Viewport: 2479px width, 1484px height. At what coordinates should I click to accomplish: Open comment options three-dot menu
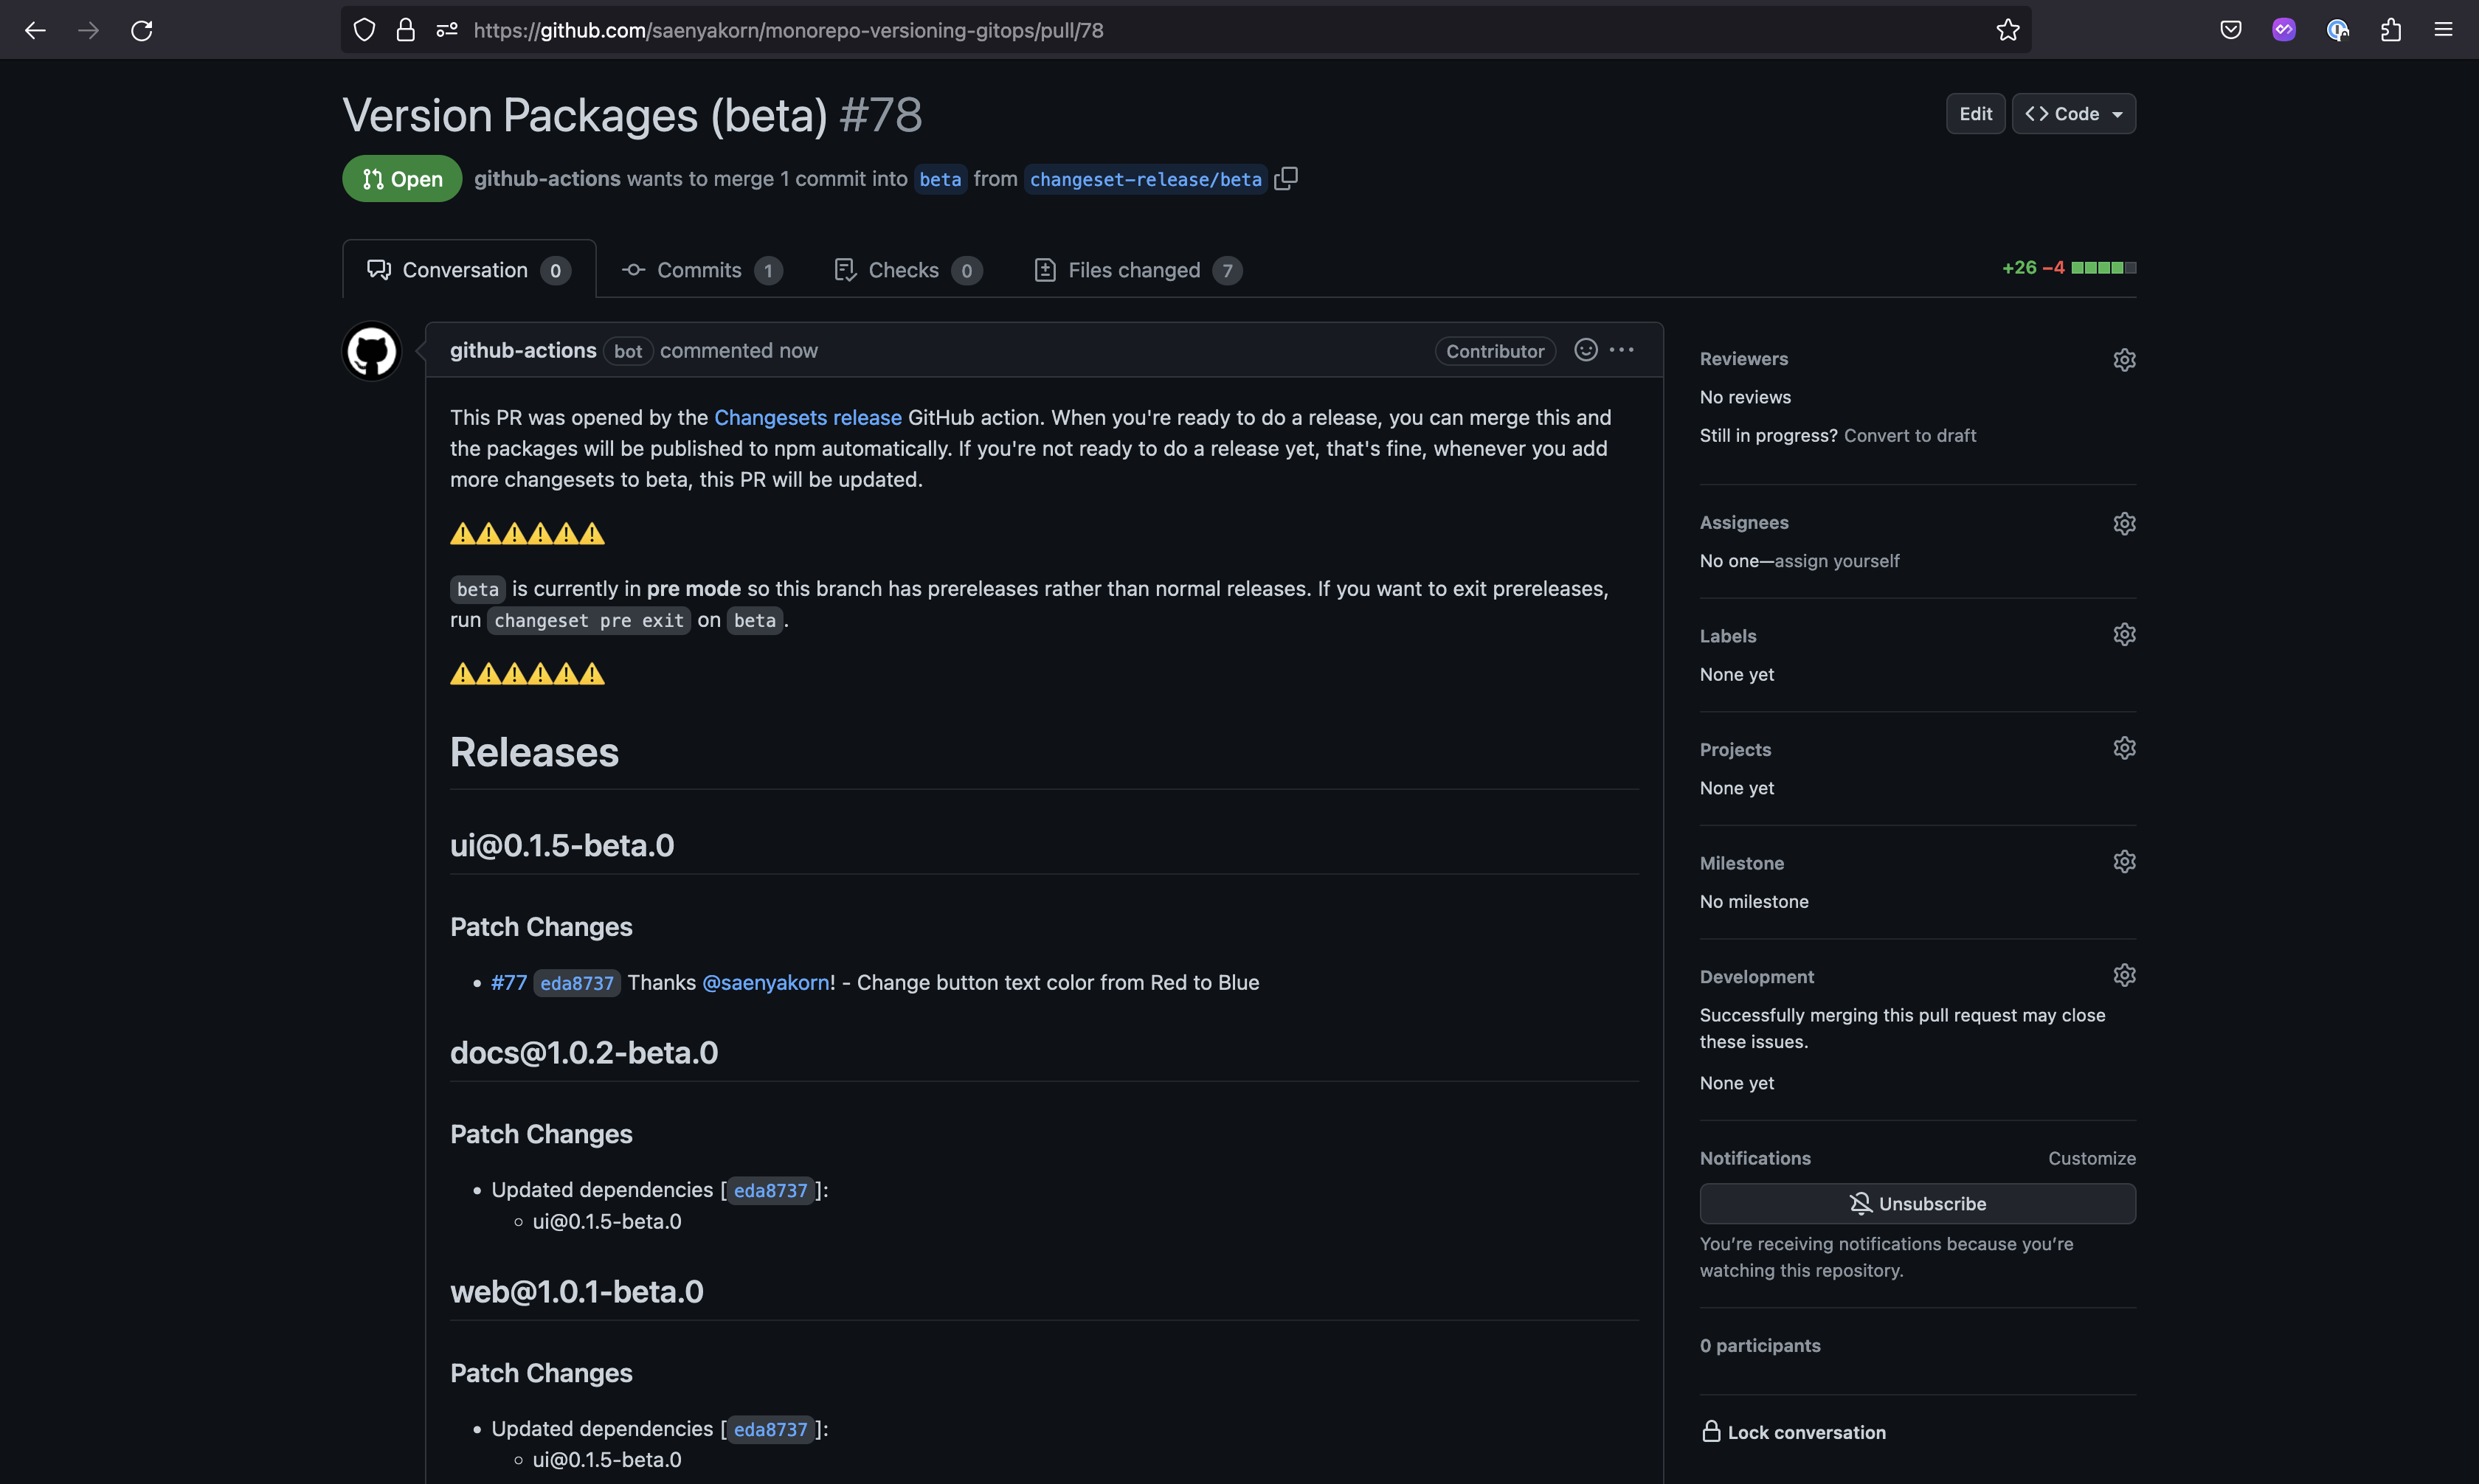pos(1622,349)
